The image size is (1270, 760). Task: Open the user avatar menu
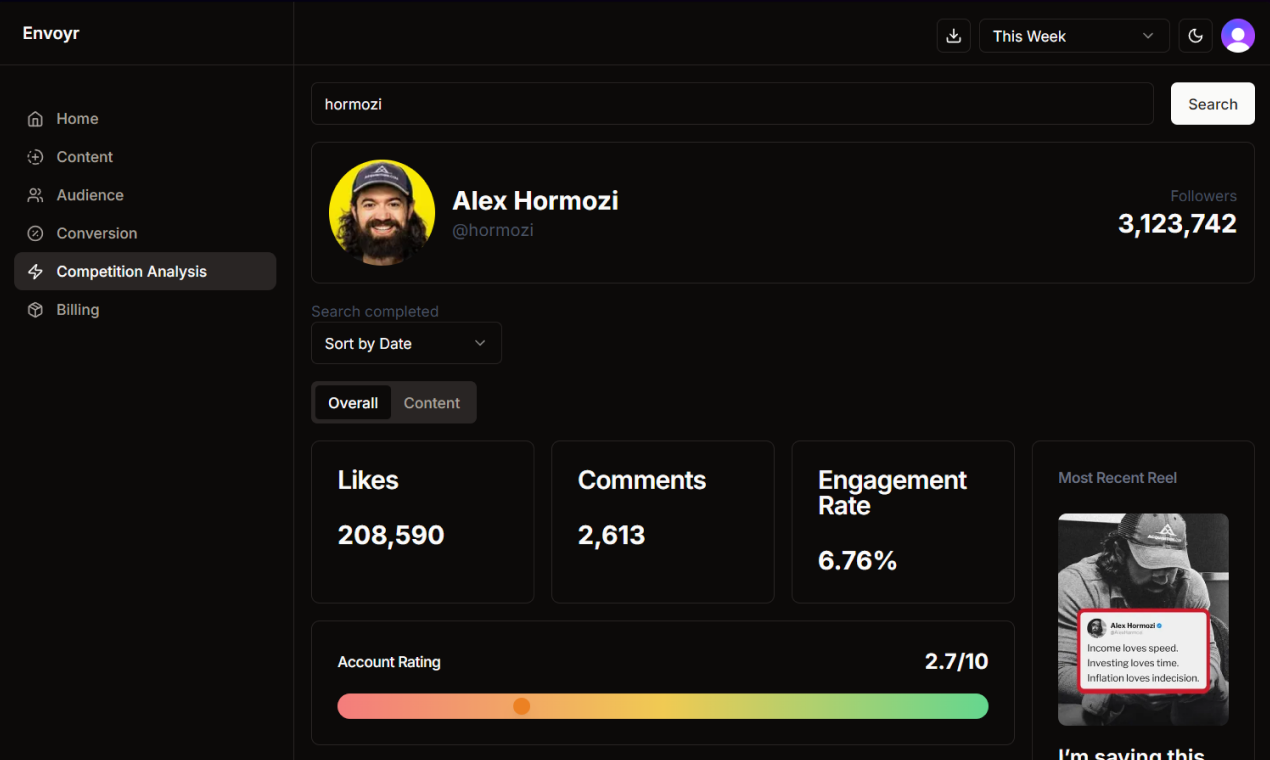coord(1237,36)
